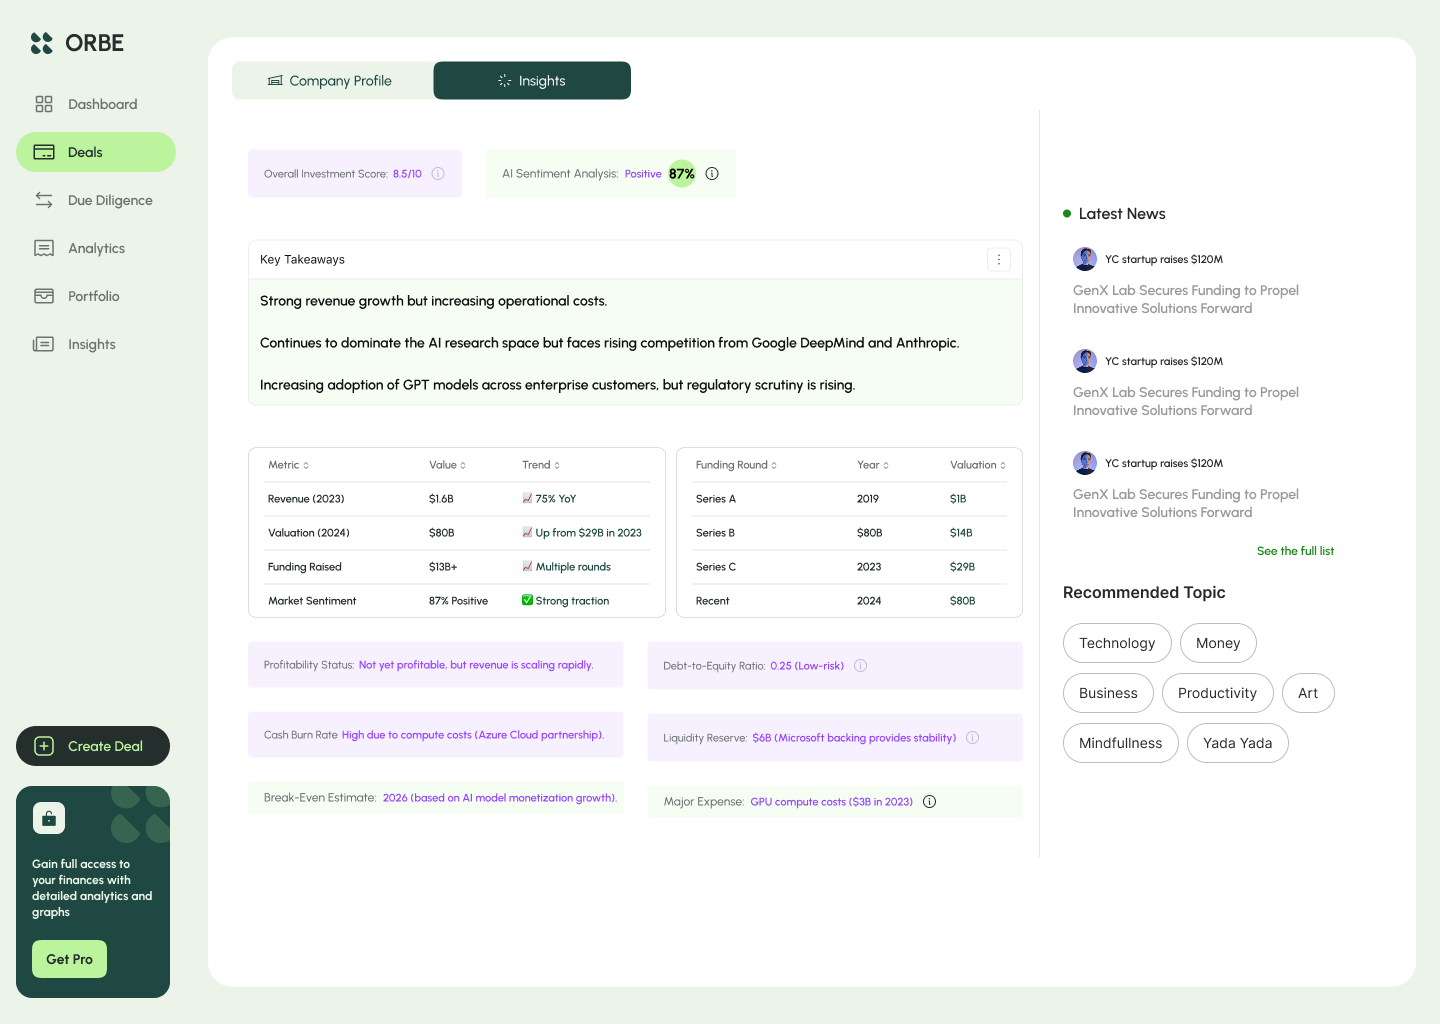Screen dimensions: 1440x1024
Task: Click the Series C row label
Action: click(x=716, y=567)
